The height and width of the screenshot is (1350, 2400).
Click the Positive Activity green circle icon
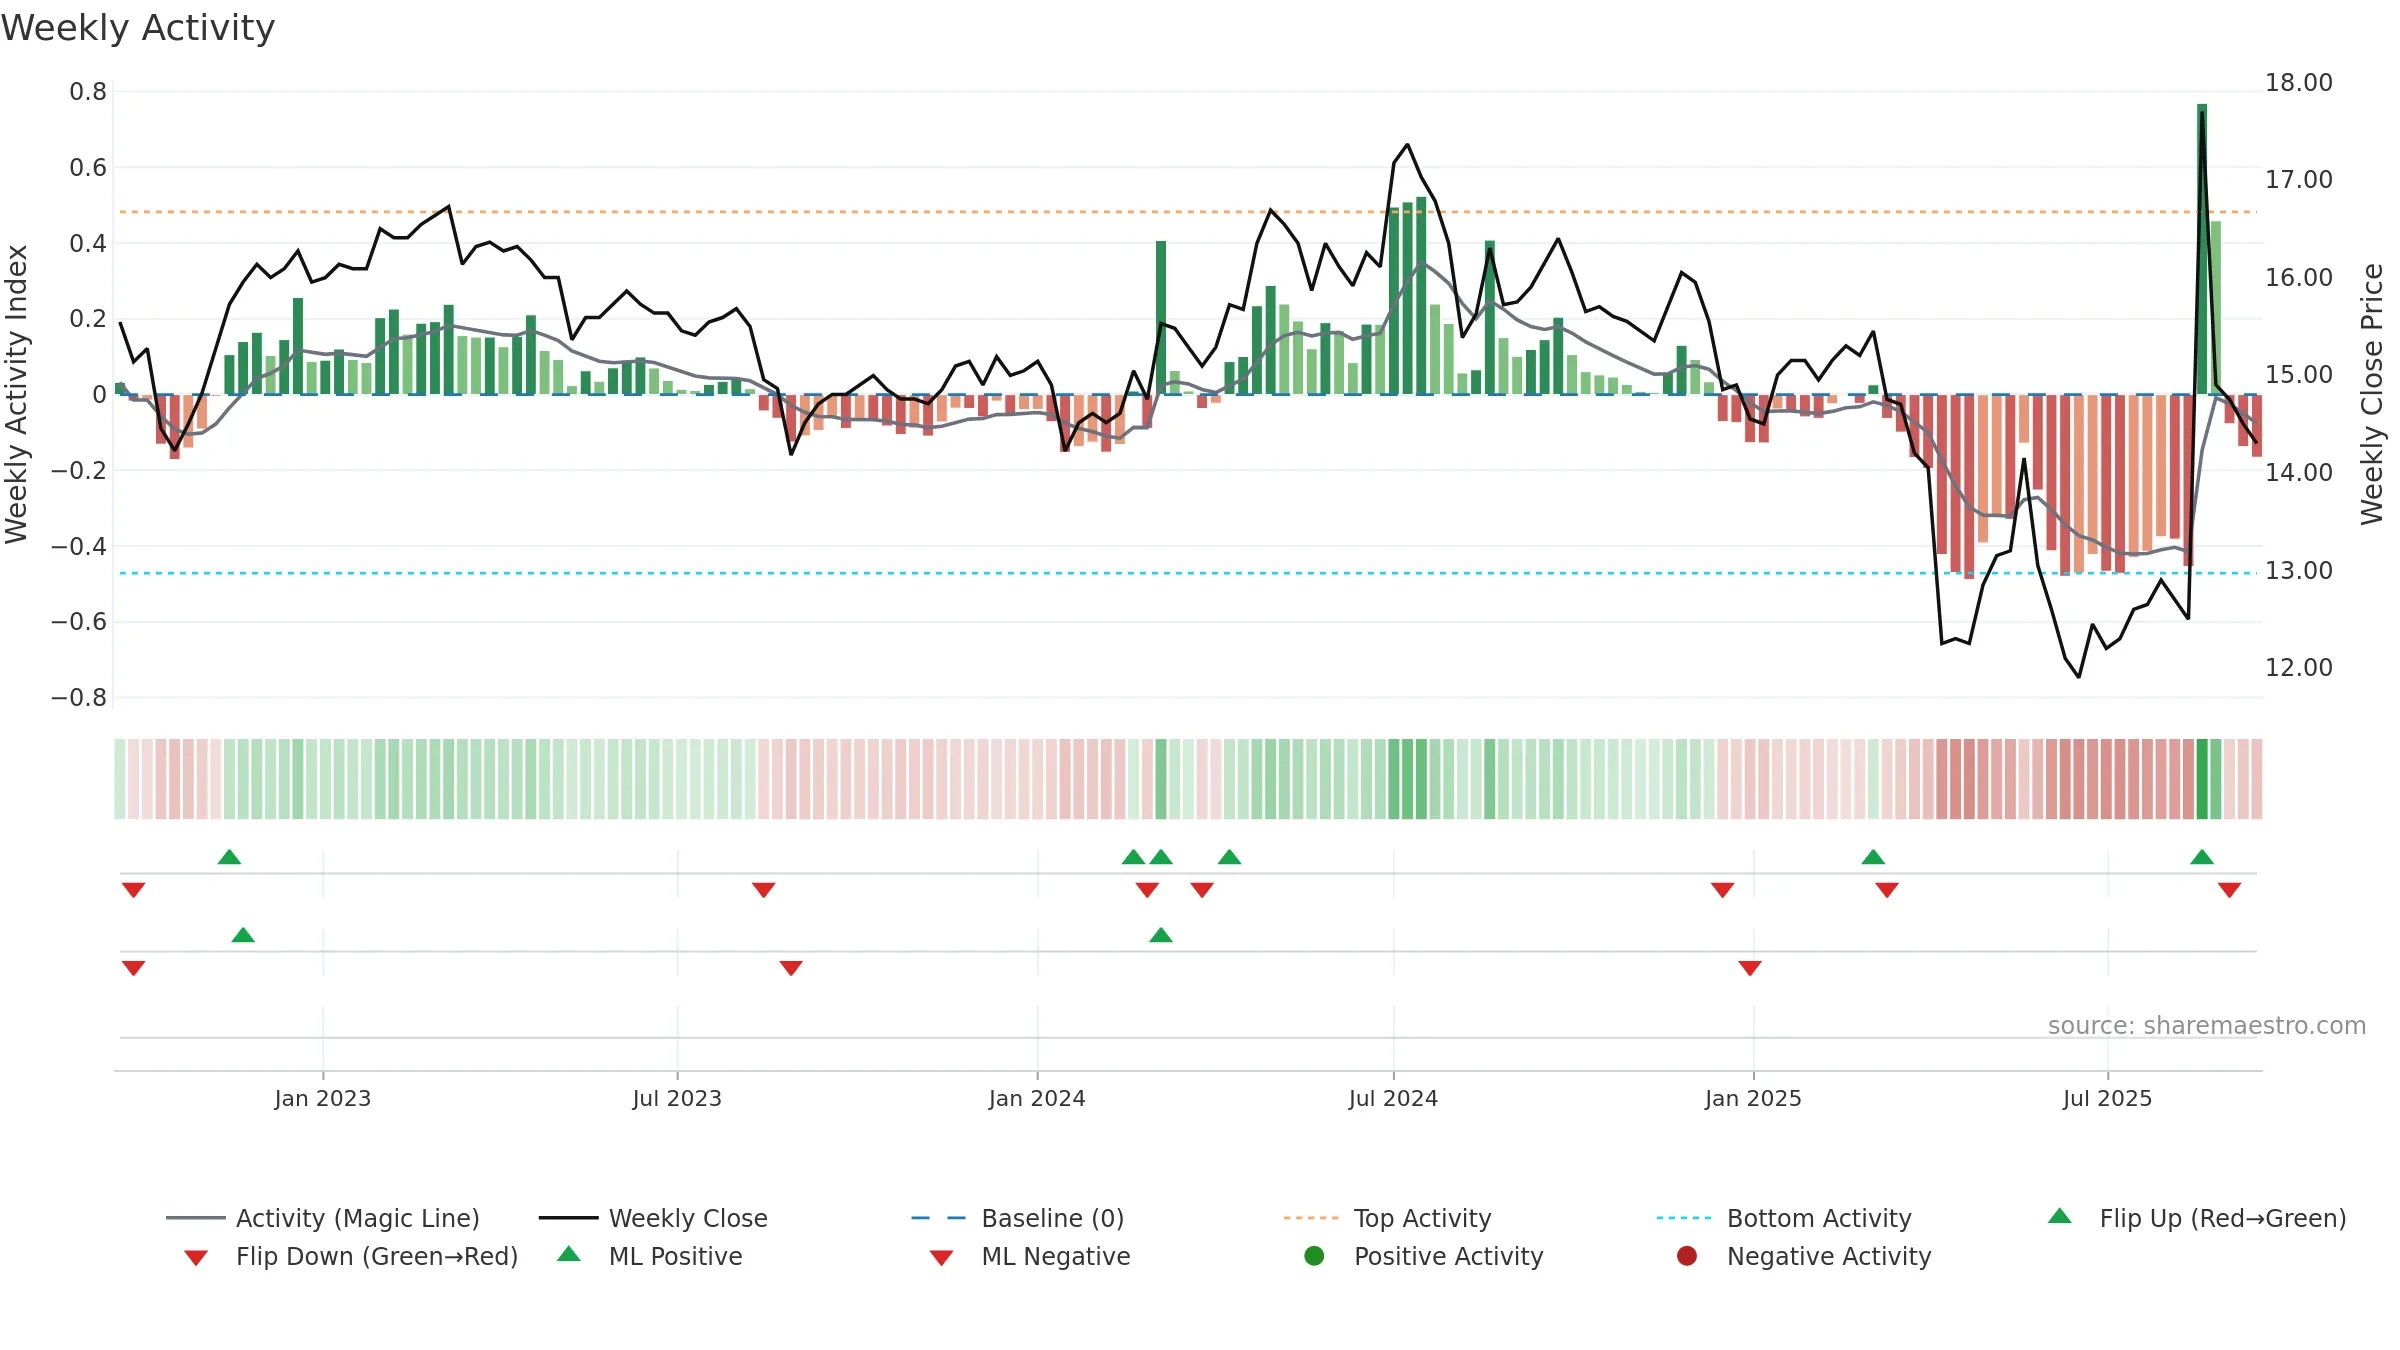(1314, 1256)
